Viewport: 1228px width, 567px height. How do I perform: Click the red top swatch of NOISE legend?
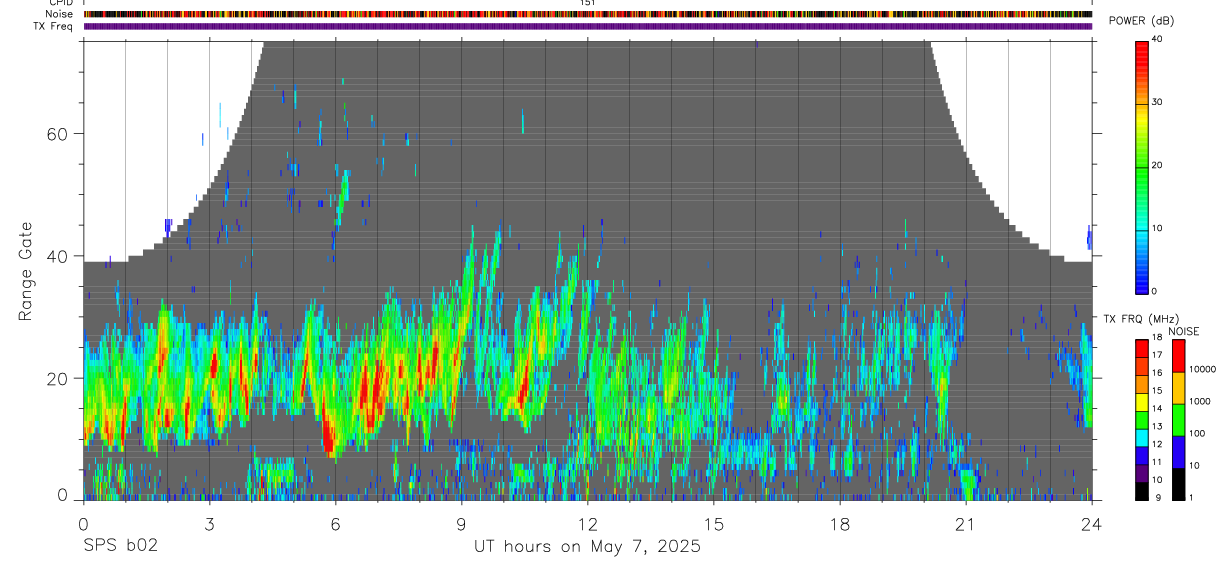[x=1179, y=356]
